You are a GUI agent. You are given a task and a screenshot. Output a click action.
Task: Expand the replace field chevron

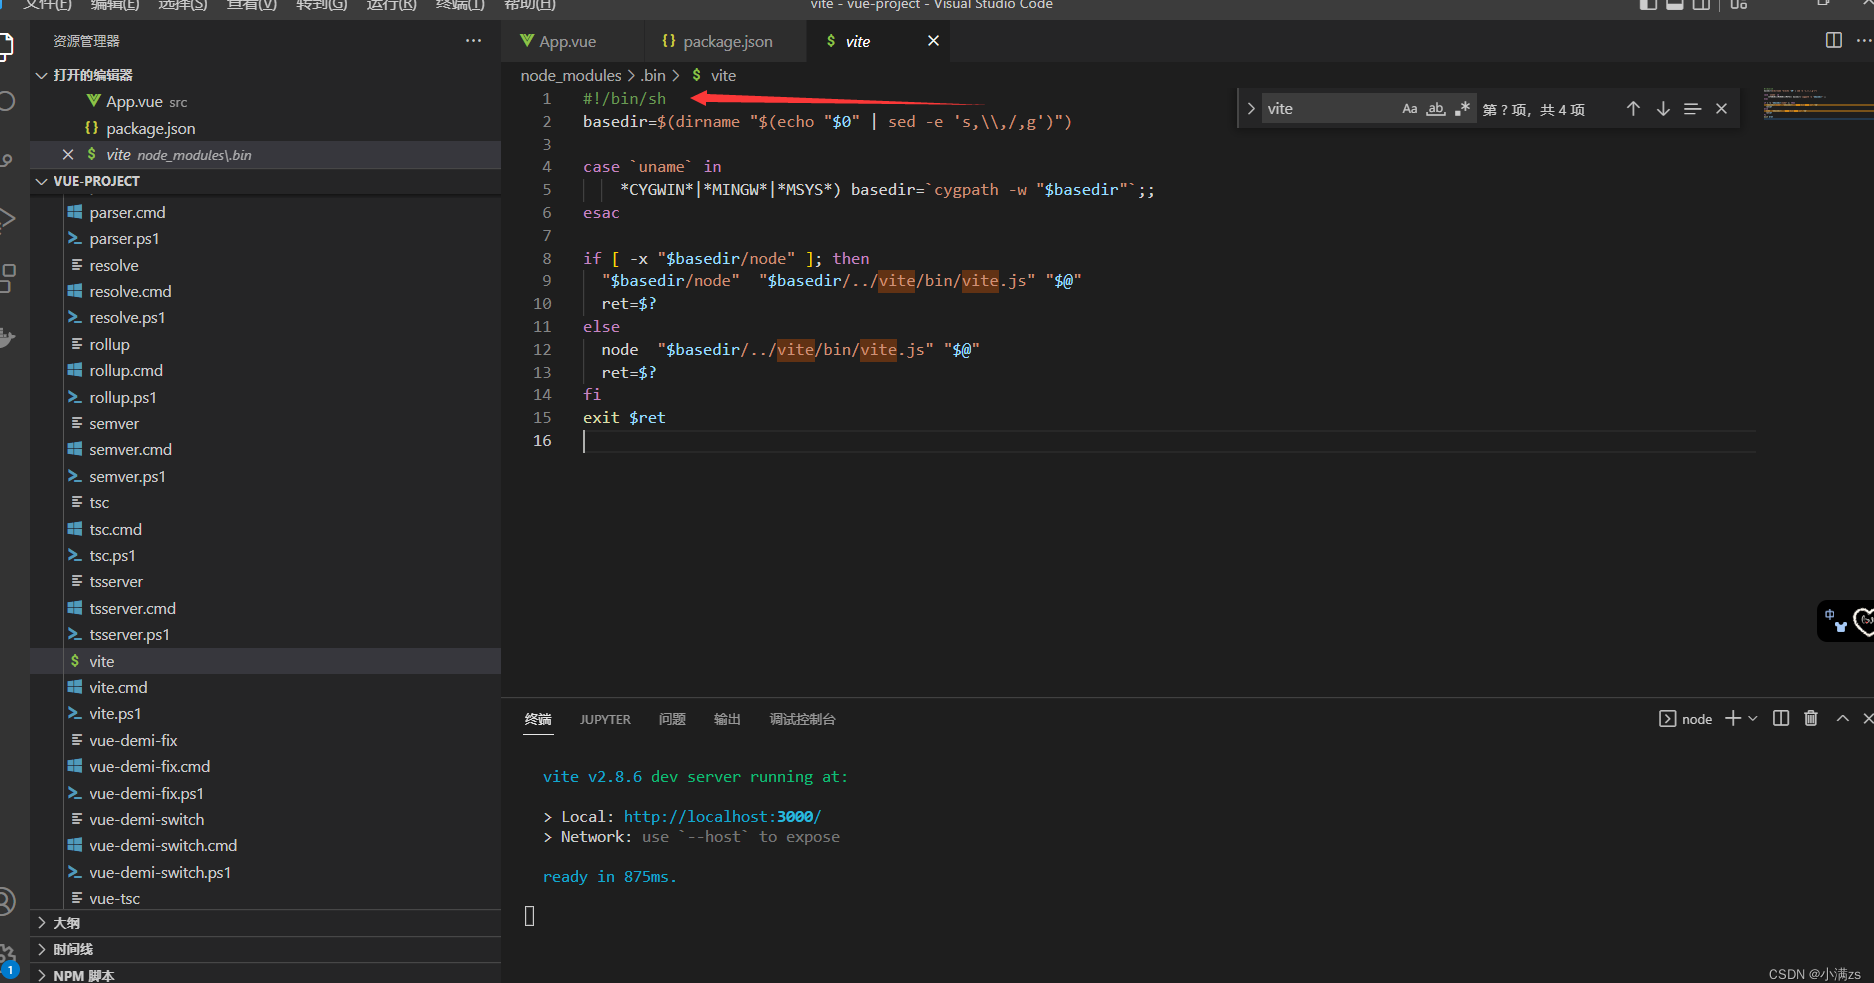[1250, 109]
